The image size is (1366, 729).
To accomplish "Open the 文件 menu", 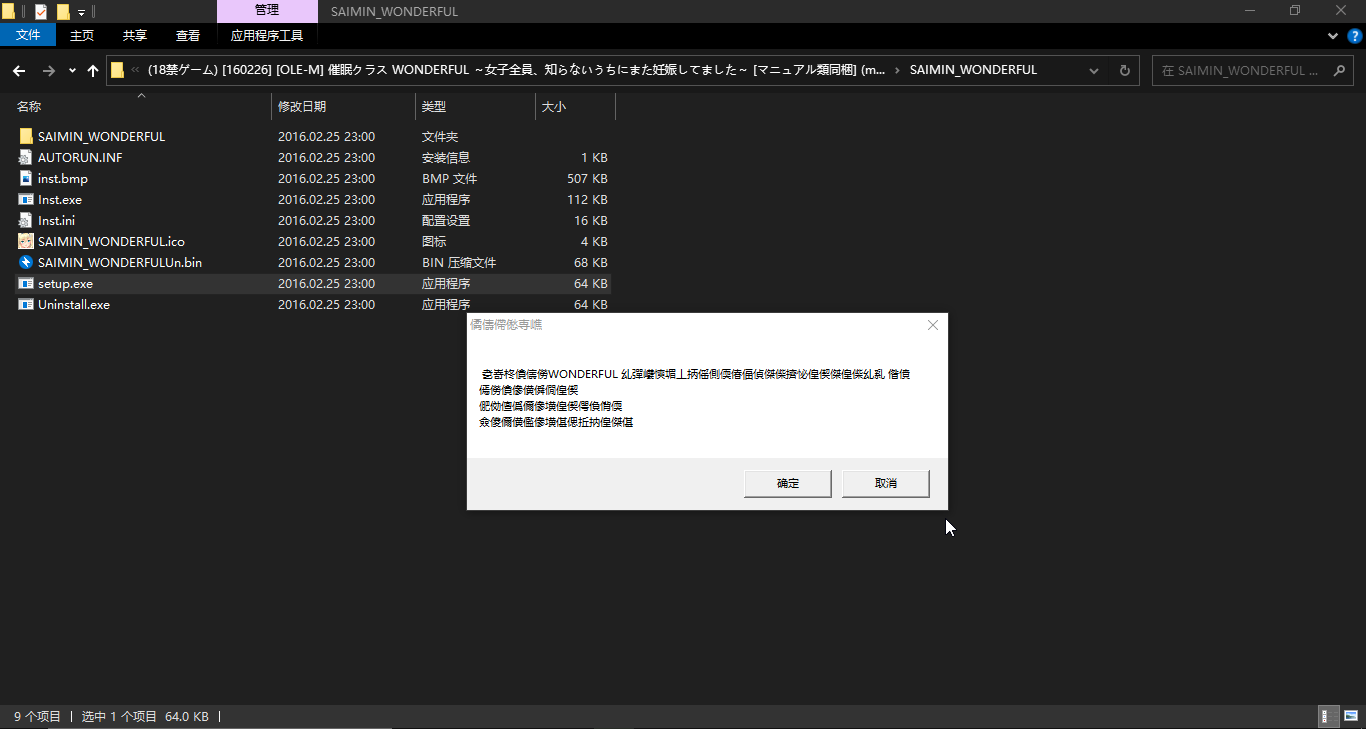I will pos(28,36).
